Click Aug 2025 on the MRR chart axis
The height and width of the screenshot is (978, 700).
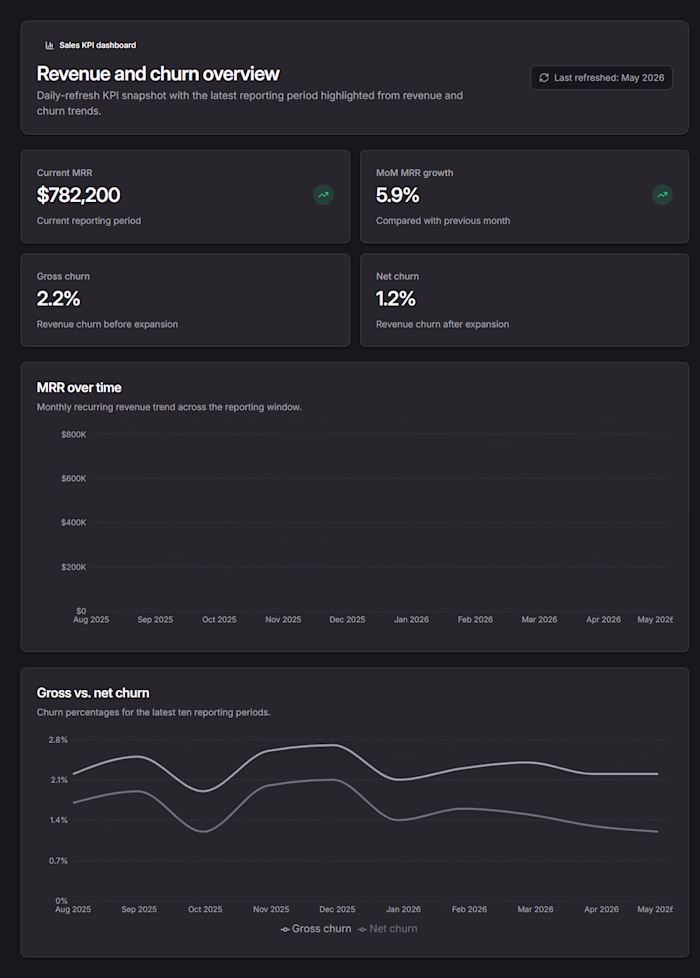pos(91,619)
